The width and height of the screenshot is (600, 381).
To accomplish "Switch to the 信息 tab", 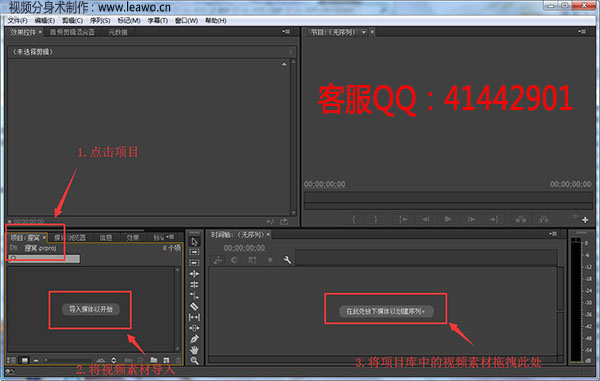I will pyautogui.click(x=106, y=238).
